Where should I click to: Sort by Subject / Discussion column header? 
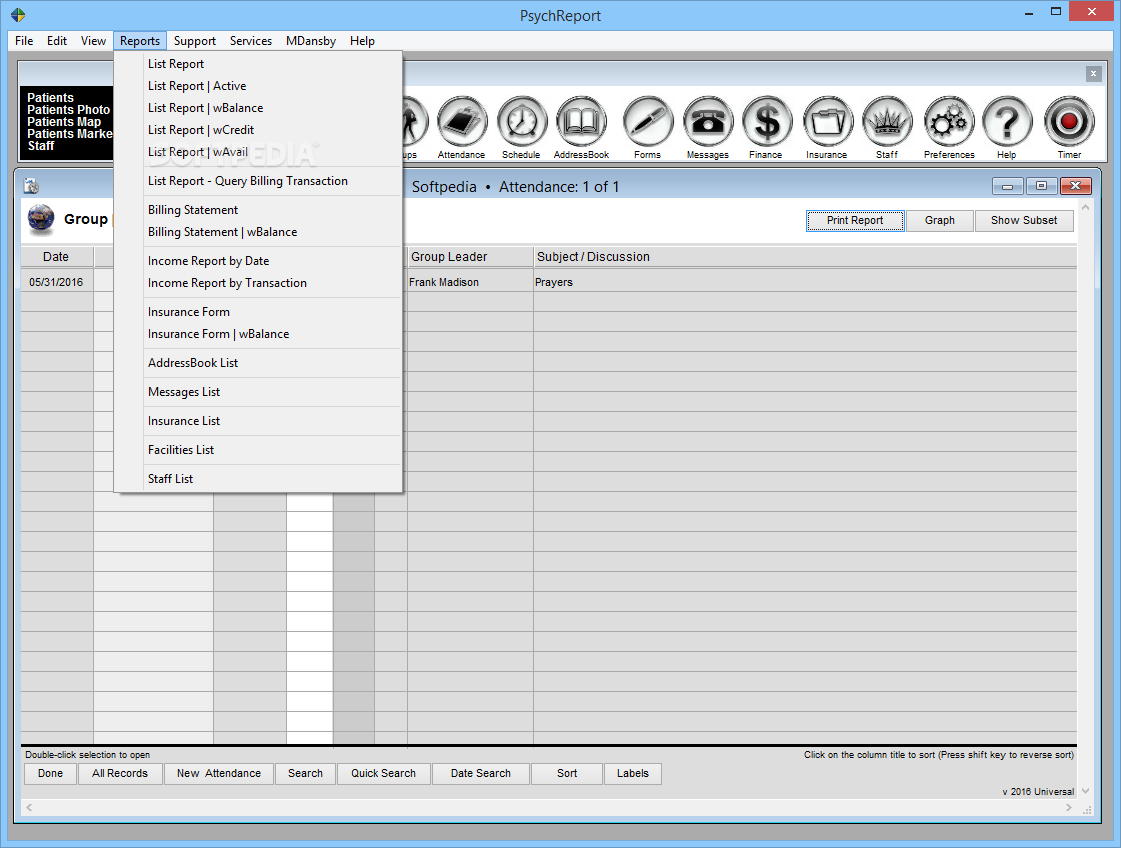(805, 257)
